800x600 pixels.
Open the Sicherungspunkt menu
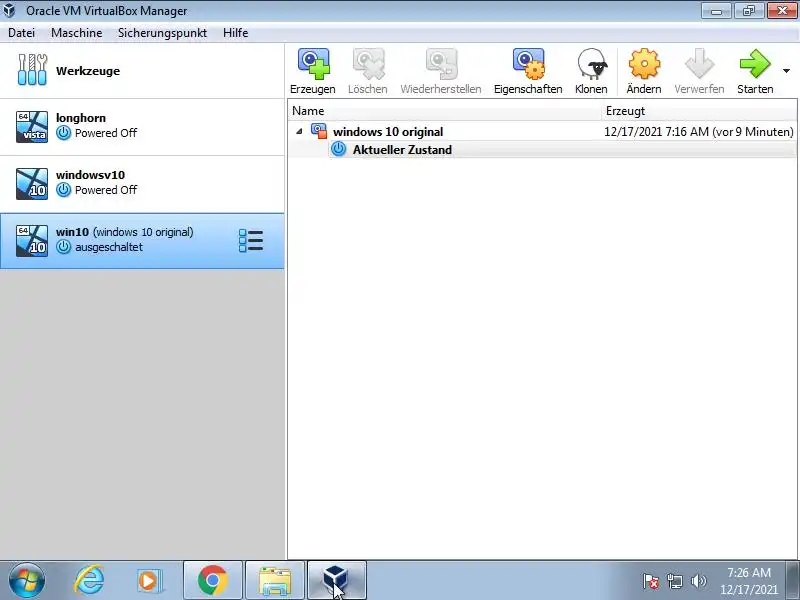point(162,33)
